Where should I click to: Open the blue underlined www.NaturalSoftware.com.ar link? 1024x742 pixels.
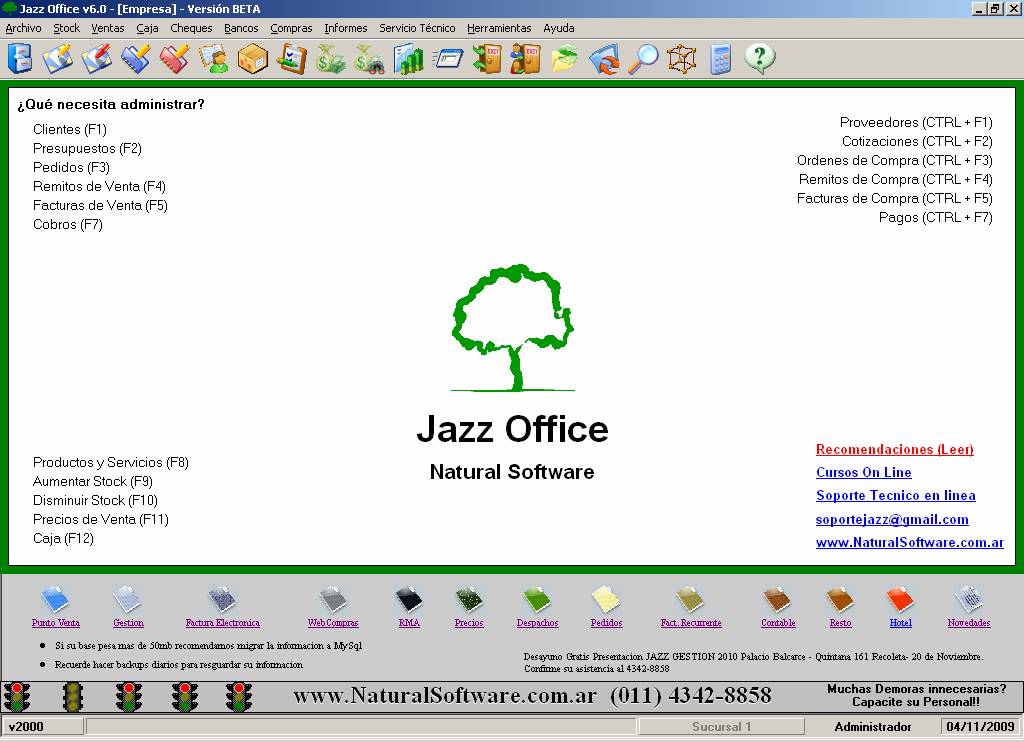click(x=910, y=542)
